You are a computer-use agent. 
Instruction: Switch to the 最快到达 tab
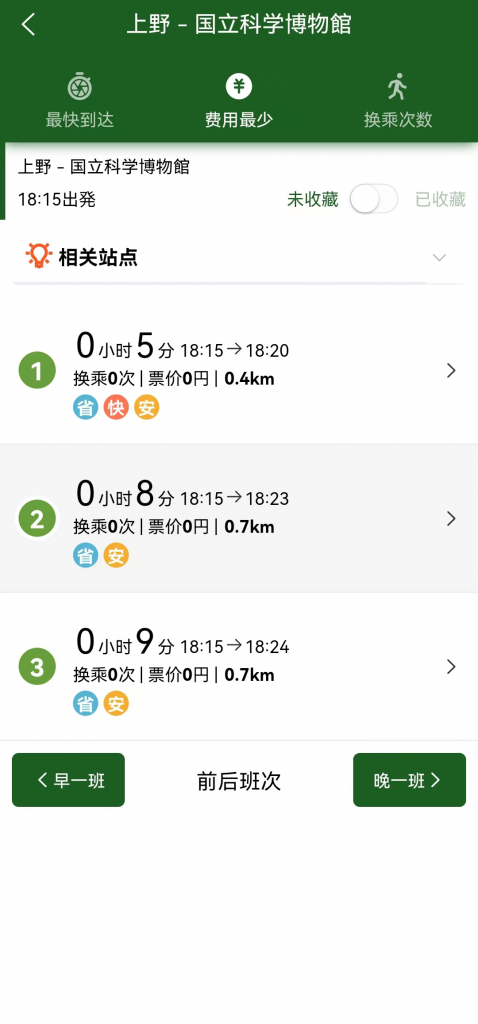[80, 102]
